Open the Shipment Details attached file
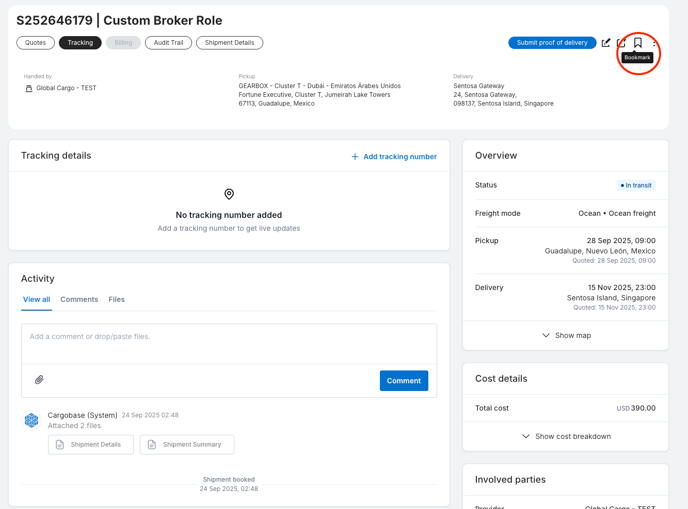 [x=91, y=444]
